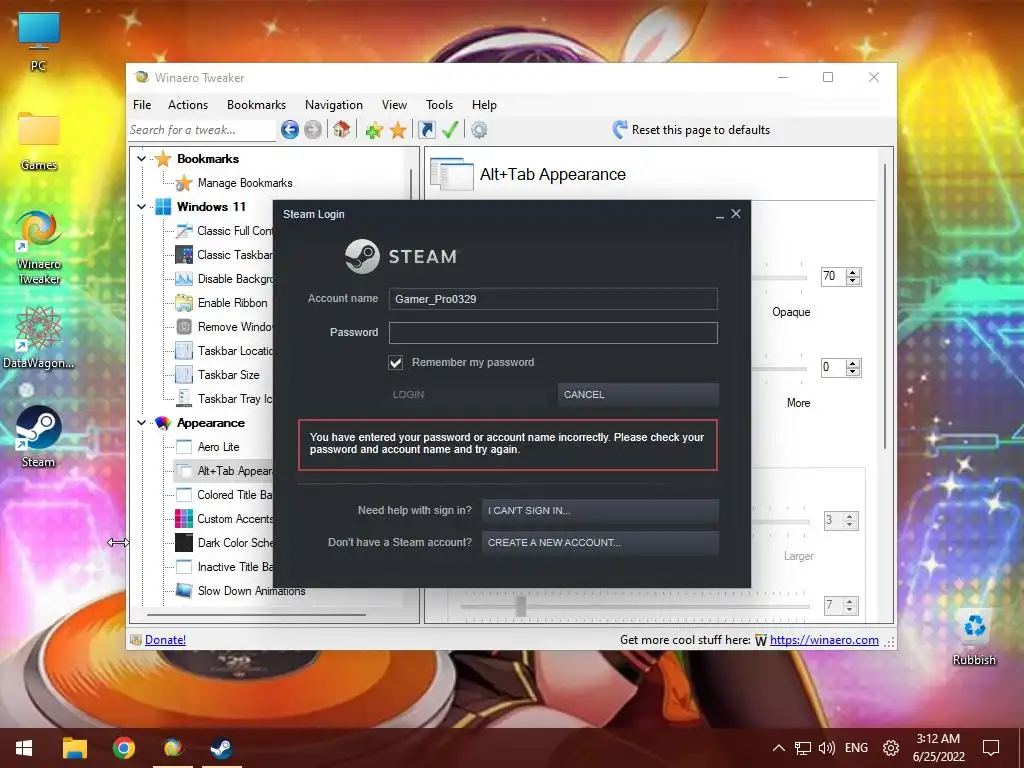Open the Windows Start menu
The height and width of the screenshot is (768, 1024).
[x=24, y=748]
